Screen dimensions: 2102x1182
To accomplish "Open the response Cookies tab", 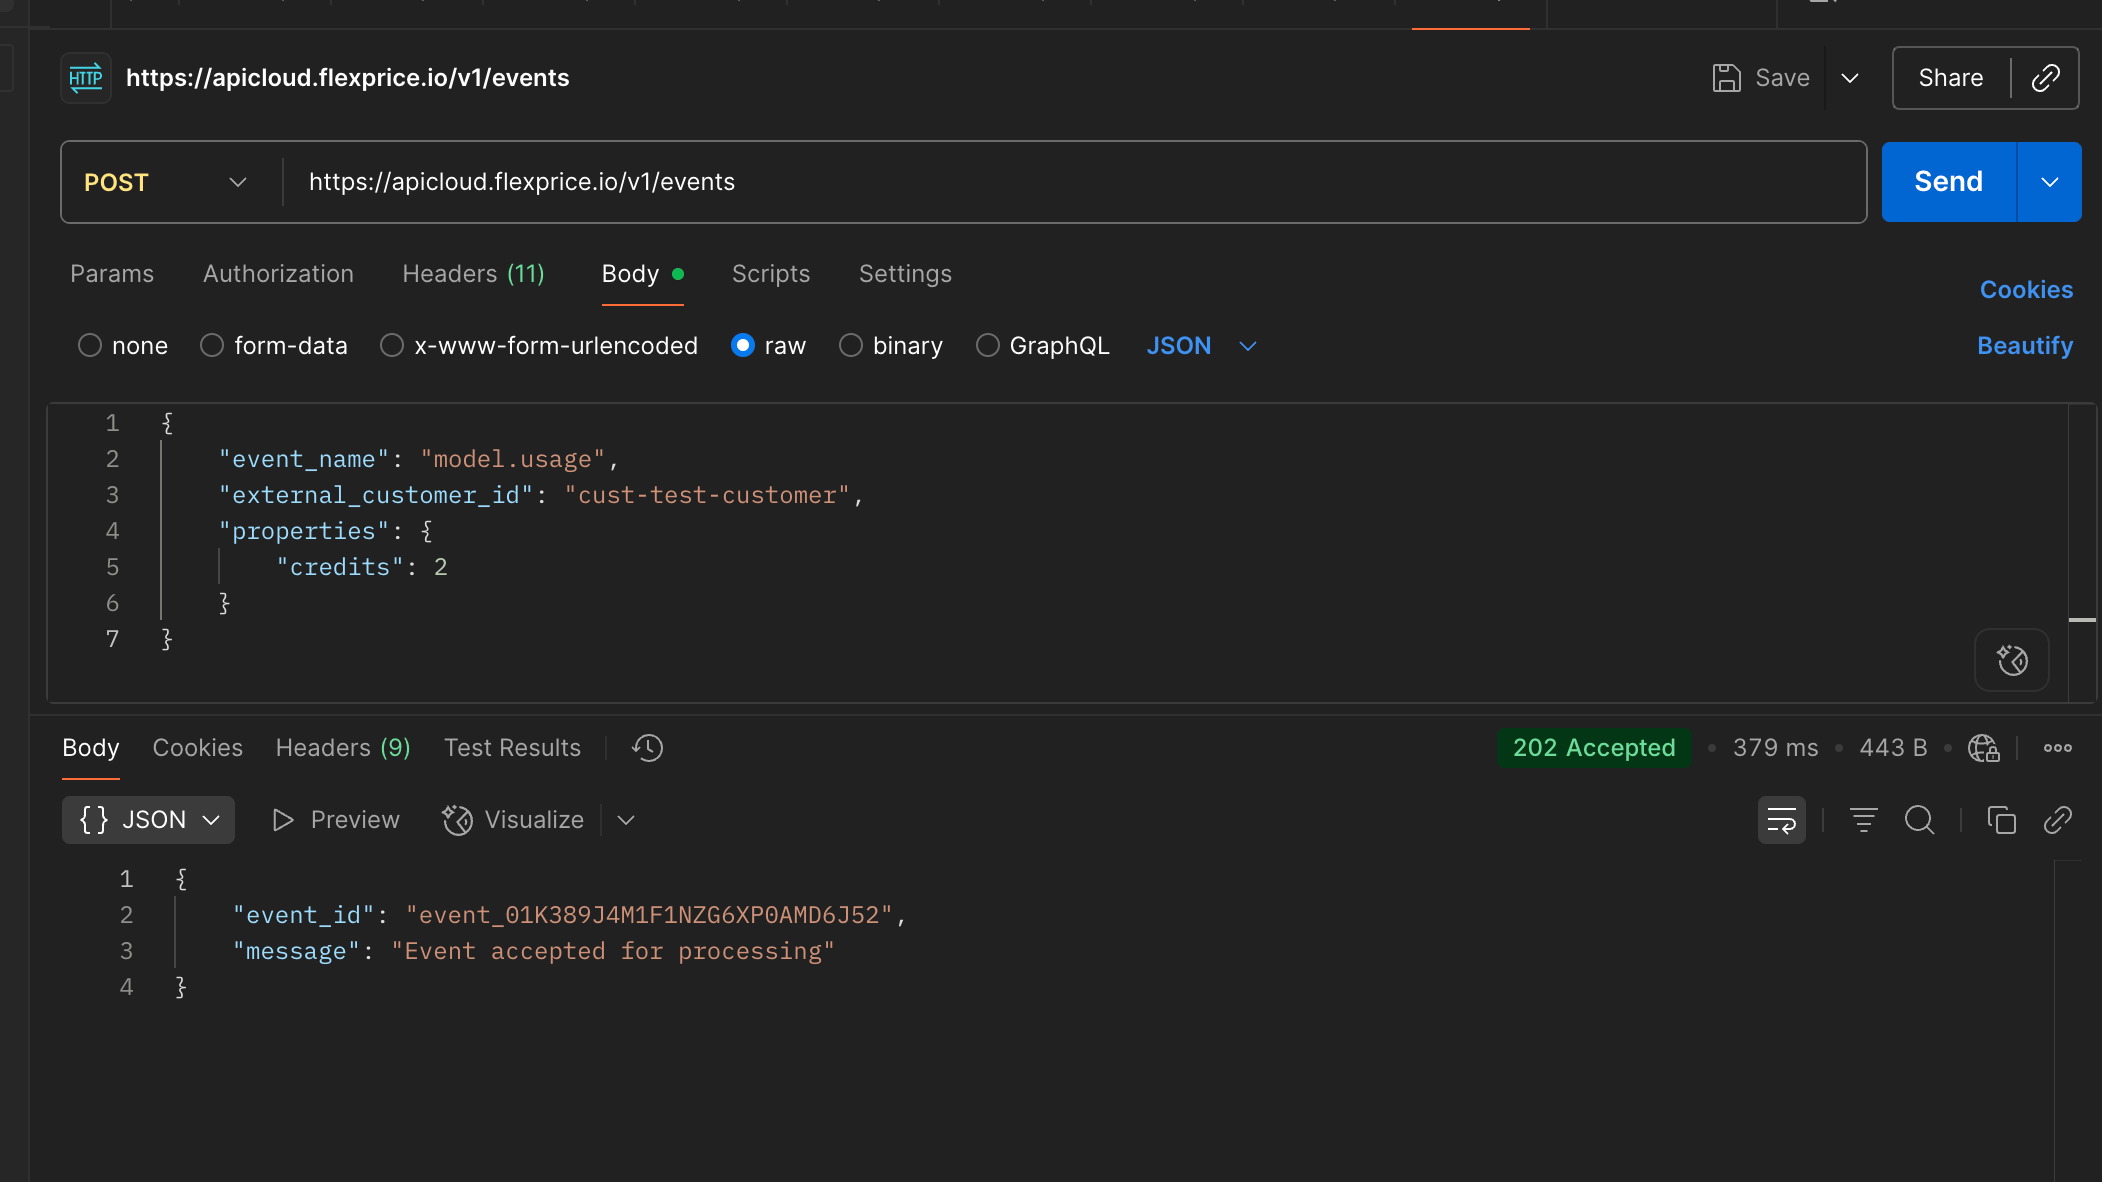I will pyautogui.click(x=197, y=748).
